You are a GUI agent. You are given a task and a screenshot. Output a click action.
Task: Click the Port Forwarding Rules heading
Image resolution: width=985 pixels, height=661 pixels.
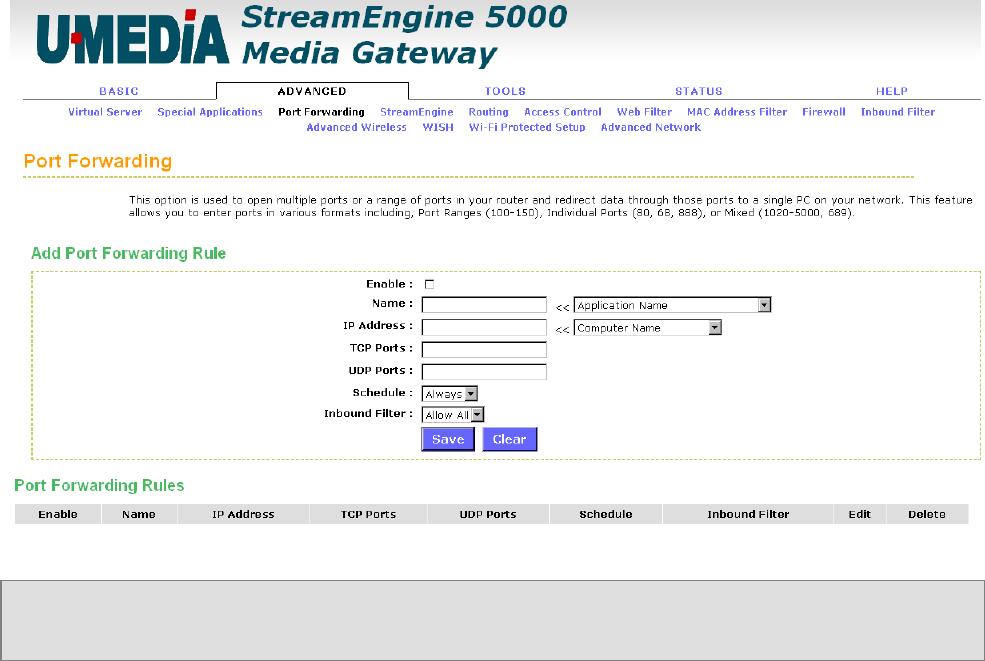[x=99, y=486]
